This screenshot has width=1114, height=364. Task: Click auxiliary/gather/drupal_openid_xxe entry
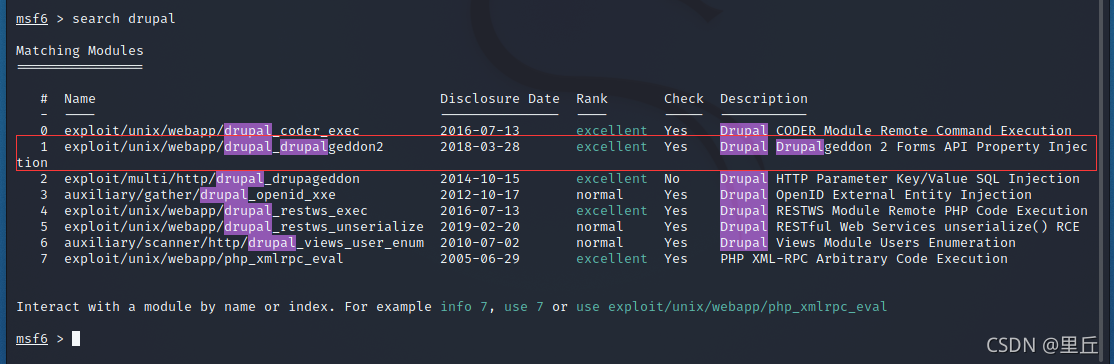click(x=200, y=195)
